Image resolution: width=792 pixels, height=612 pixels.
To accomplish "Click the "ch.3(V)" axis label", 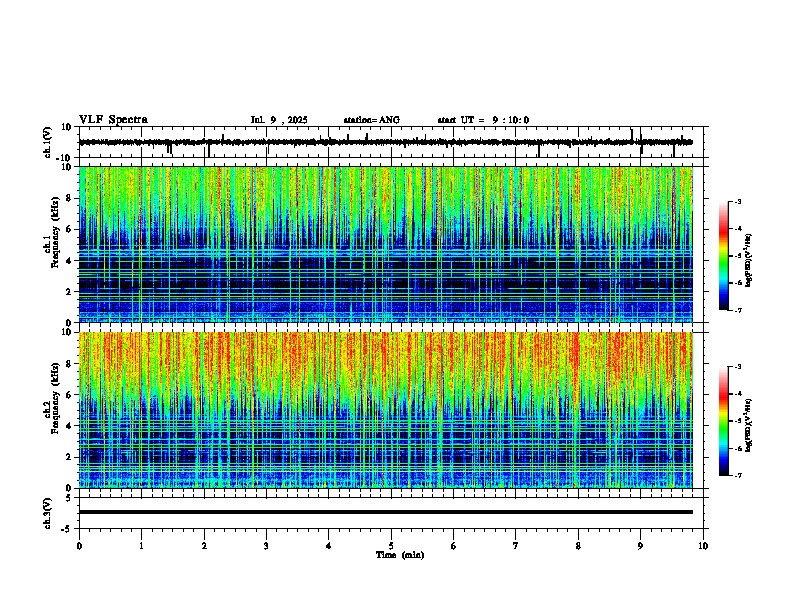I will pyautogui.click(x=48, y=513).
